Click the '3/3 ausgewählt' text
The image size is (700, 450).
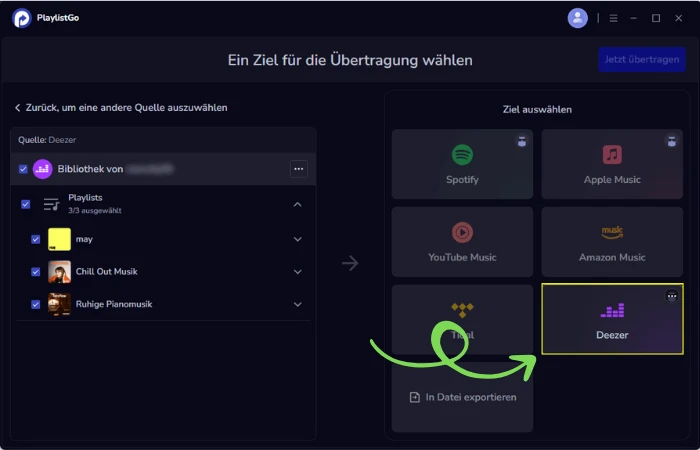[95, 211]
